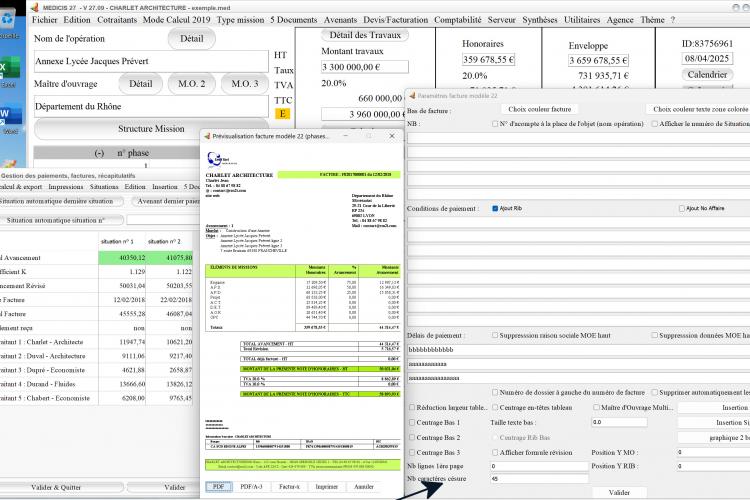Screen dimensions: 750x500
Task: Click the M.O. 2 button
Action: [191, 84]
